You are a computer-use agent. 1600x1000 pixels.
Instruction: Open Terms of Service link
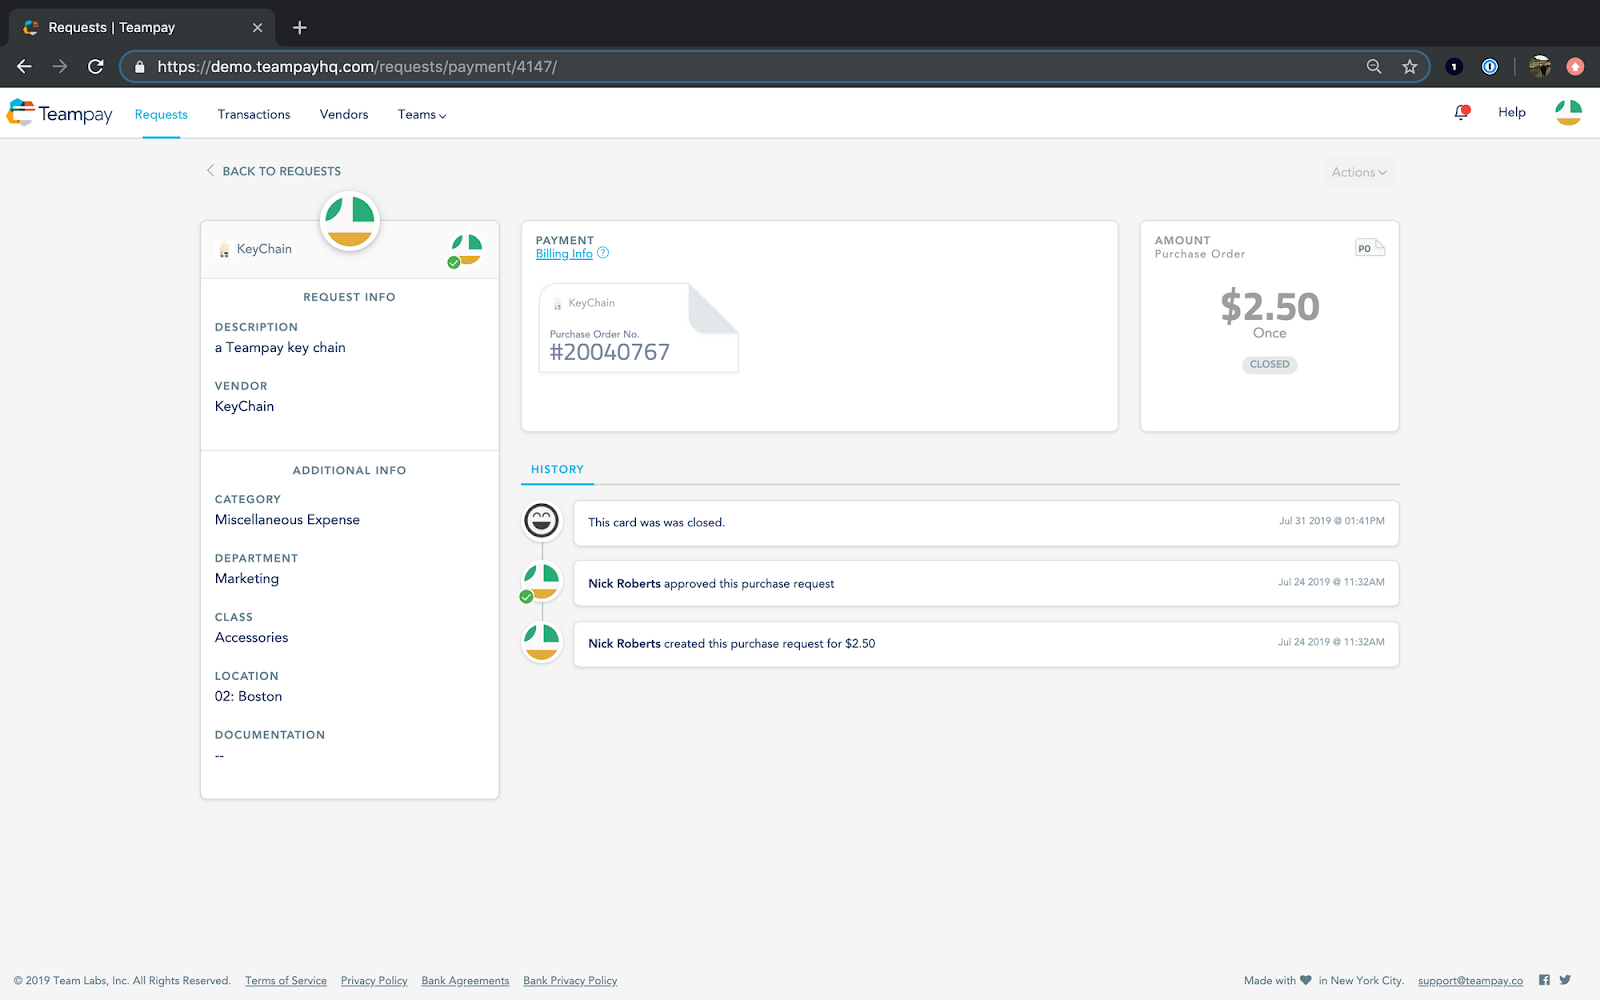click(286, 981)
